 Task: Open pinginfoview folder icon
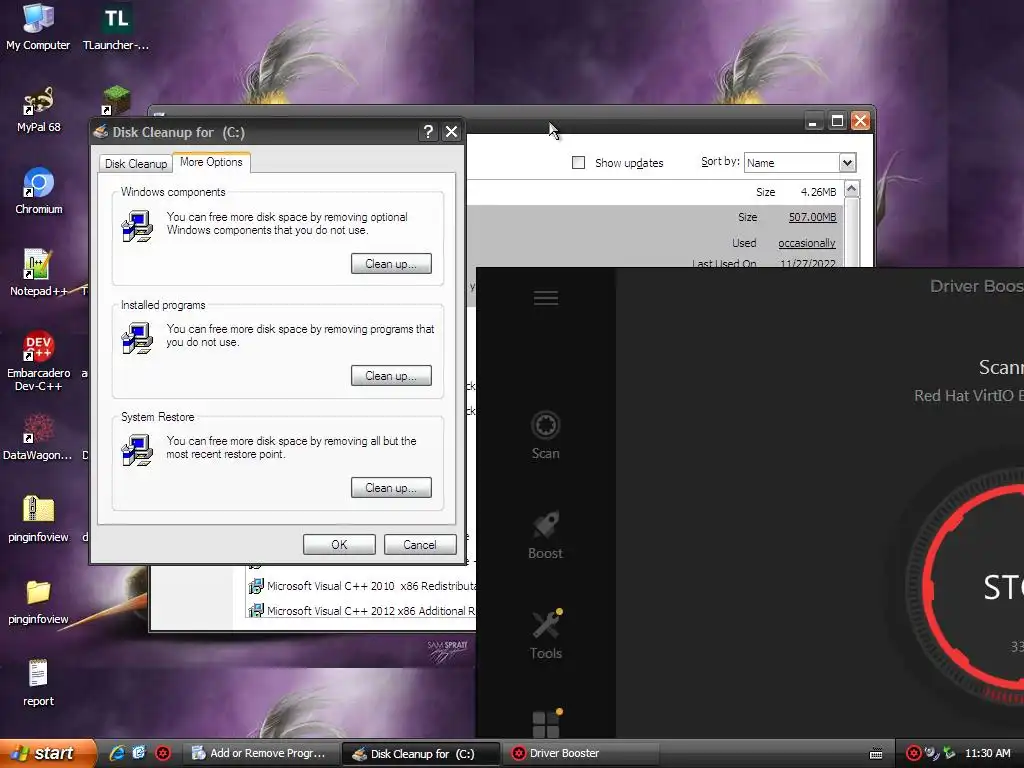38,601
